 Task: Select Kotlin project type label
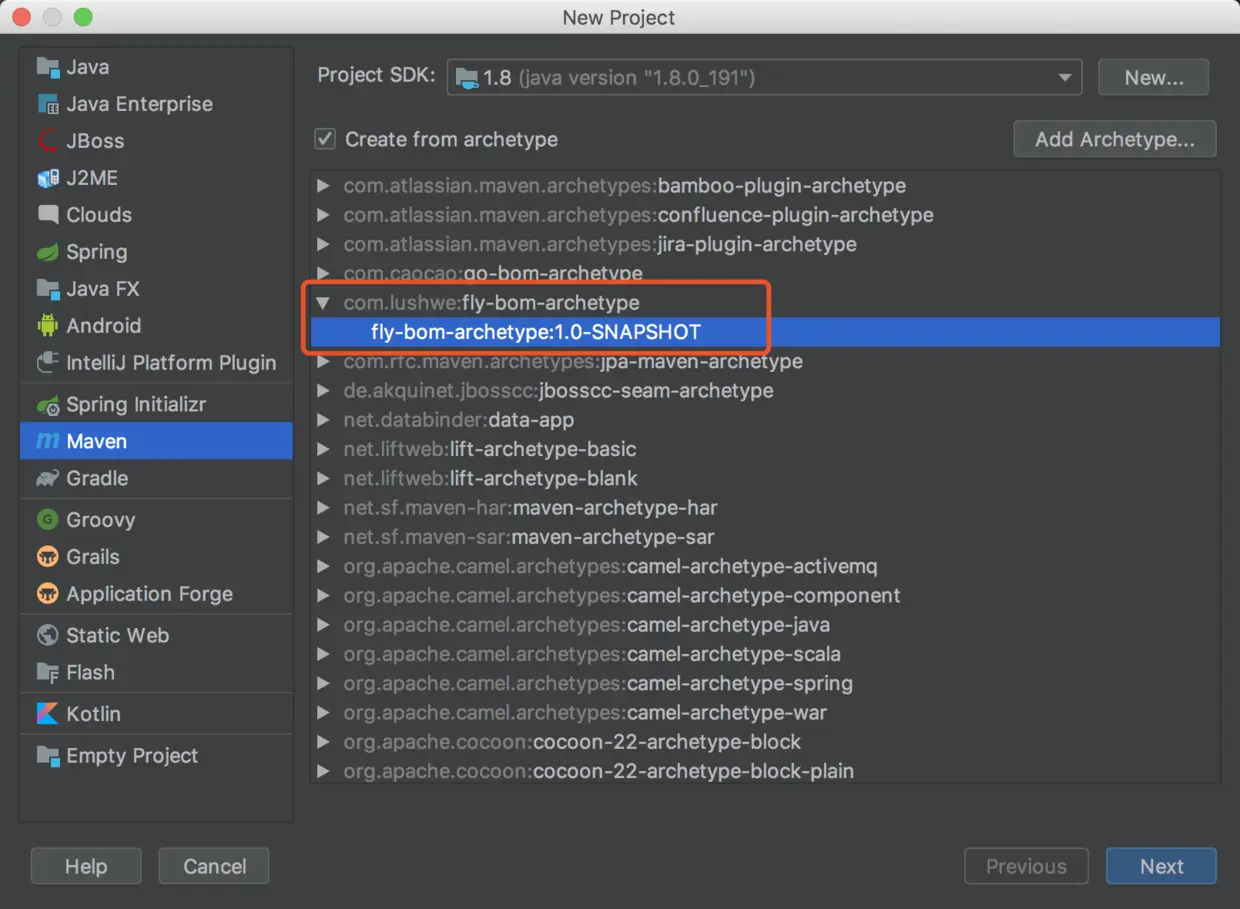[x=93, y=714]
